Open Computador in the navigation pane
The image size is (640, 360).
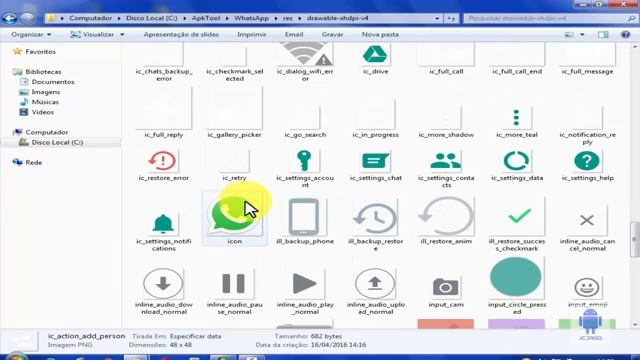47,132
